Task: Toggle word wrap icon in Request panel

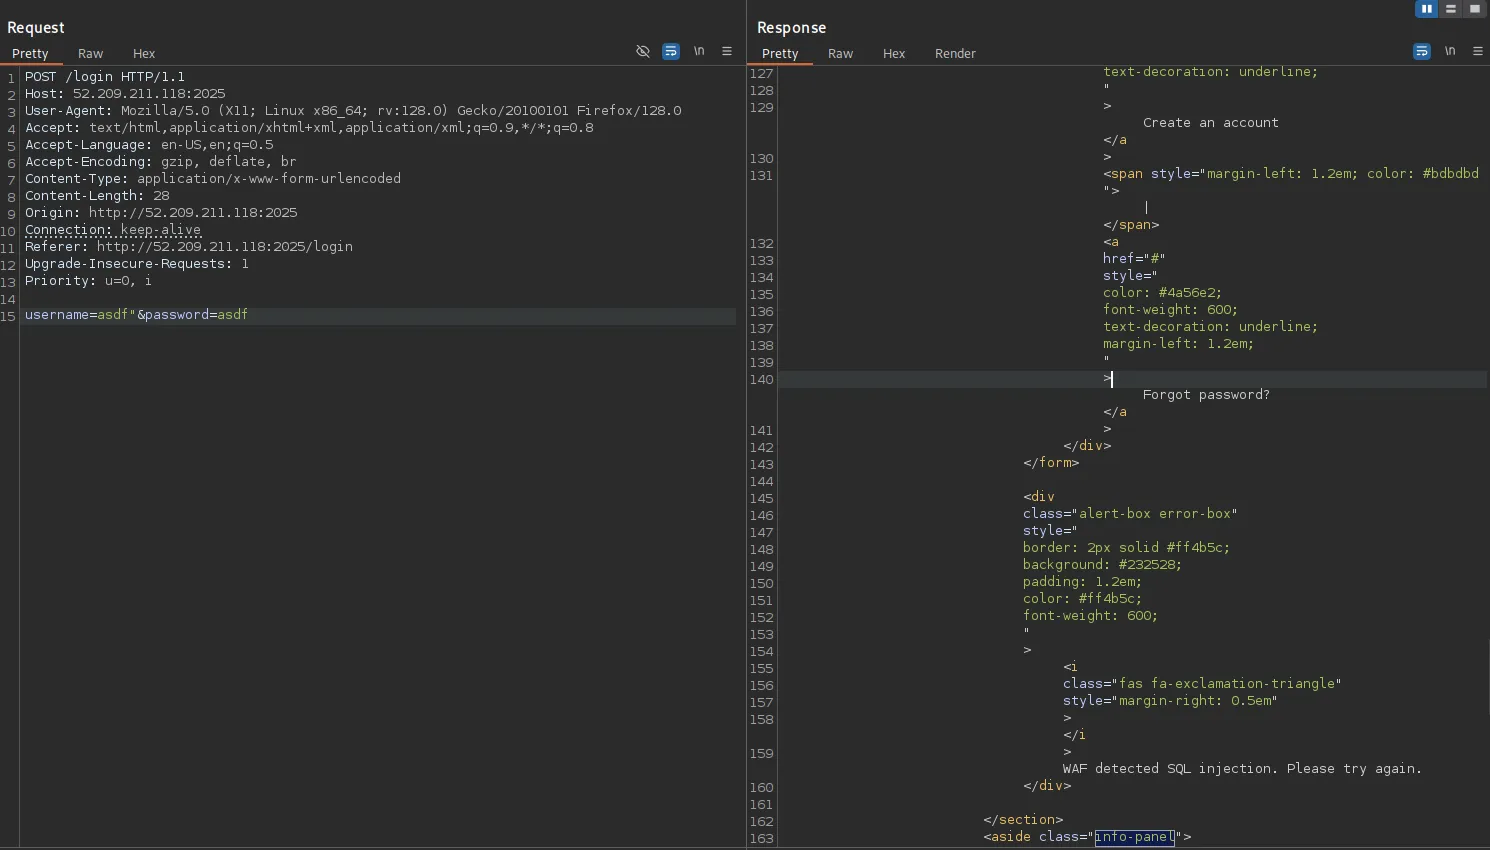Action: tap(671, 51)
